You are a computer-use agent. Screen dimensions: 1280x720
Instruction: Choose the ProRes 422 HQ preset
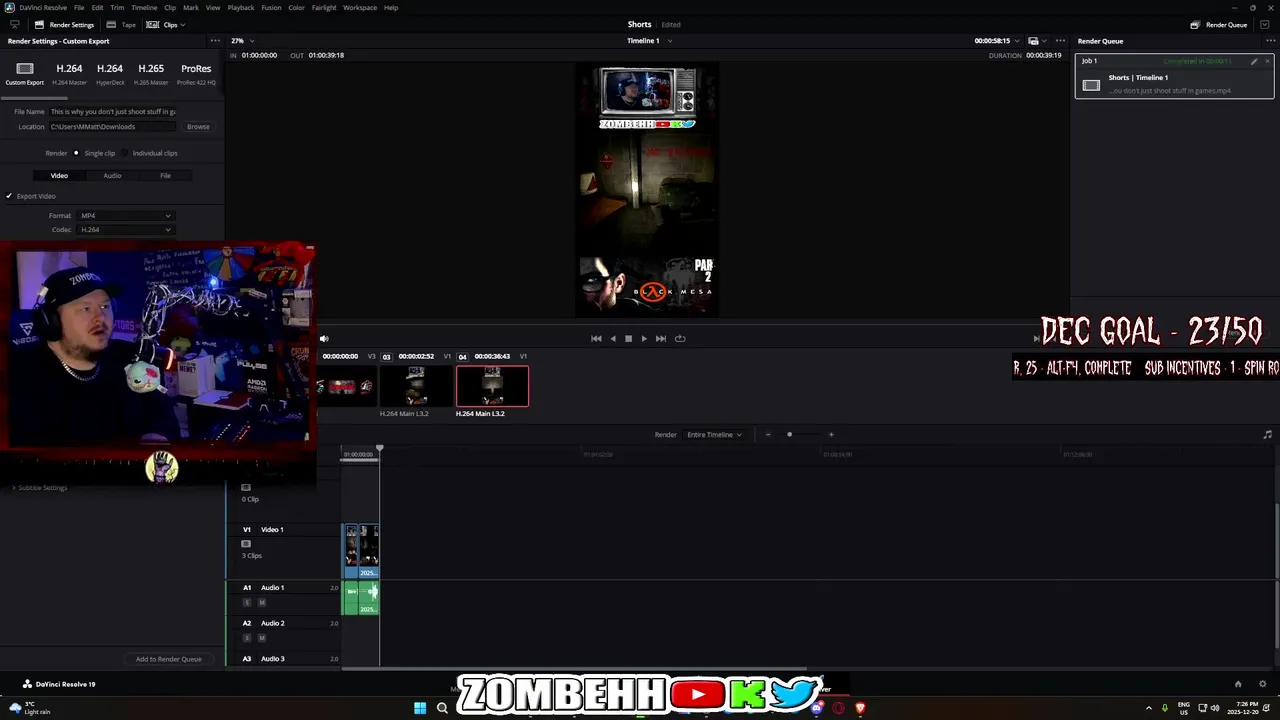(196, 73)
